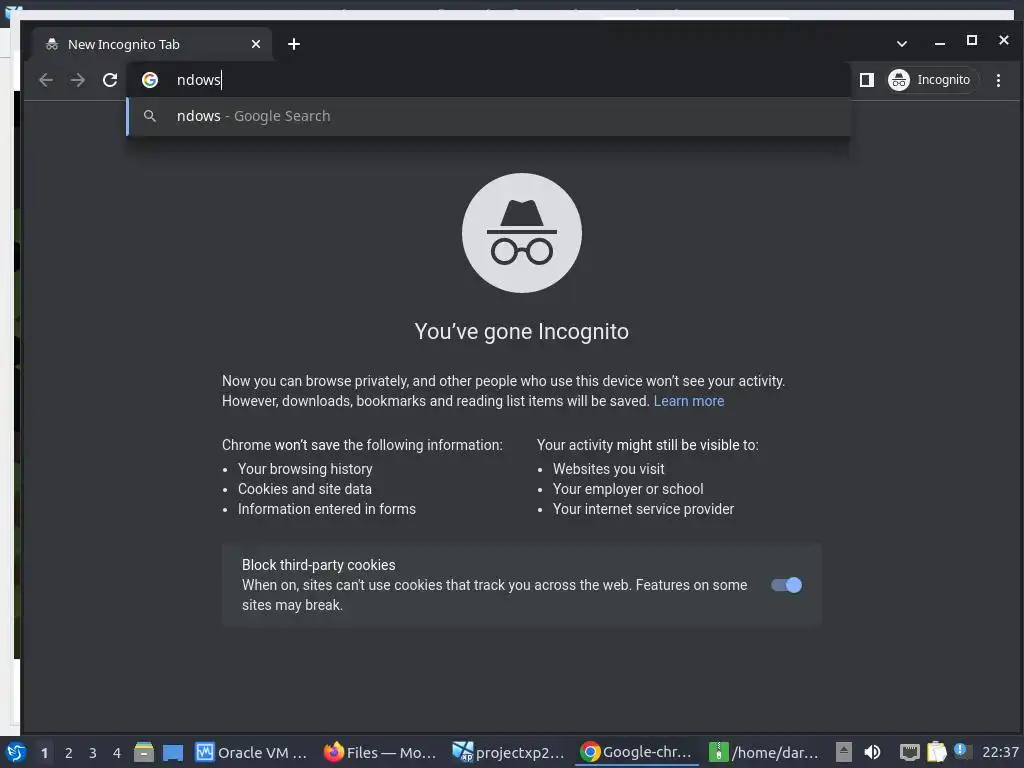Click the search magnifier icon in the suggestion
This screenshot has width=1024, height=768.
(x=150, y=116)
